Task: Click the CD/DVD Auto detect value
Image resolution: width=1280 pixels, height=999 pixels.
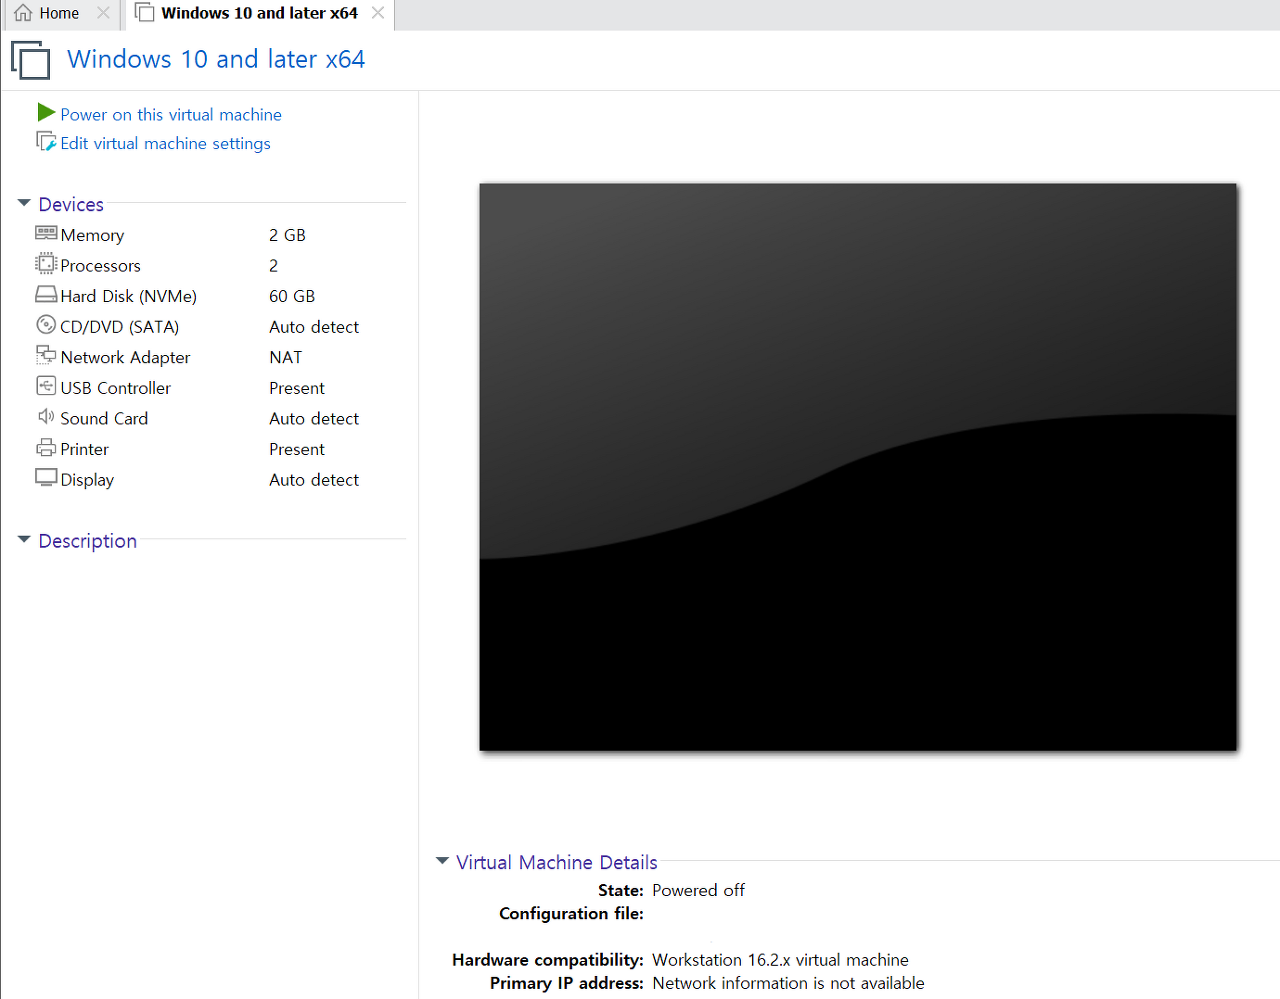Action: pyautogui.click(x=314, y=327)
